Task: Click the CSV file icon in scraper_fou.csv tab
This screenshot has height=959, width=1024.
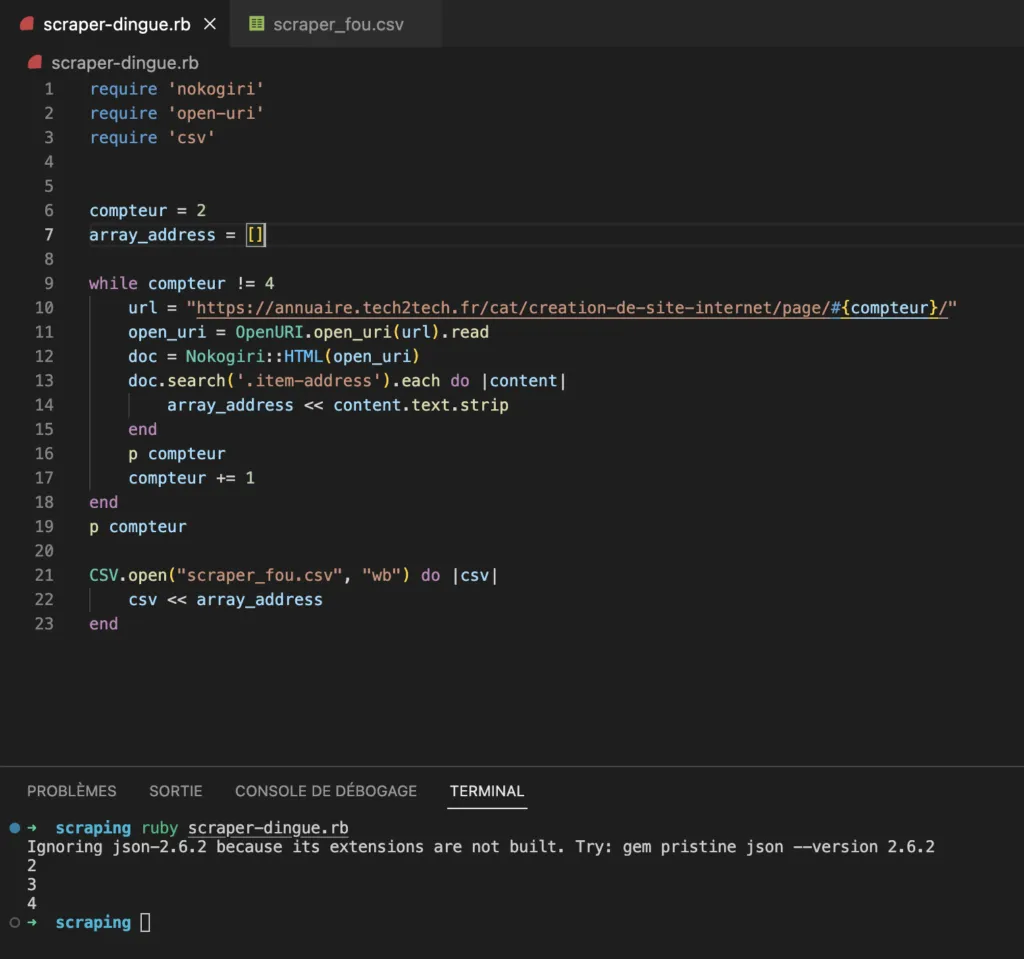Action: pos(257,24)
